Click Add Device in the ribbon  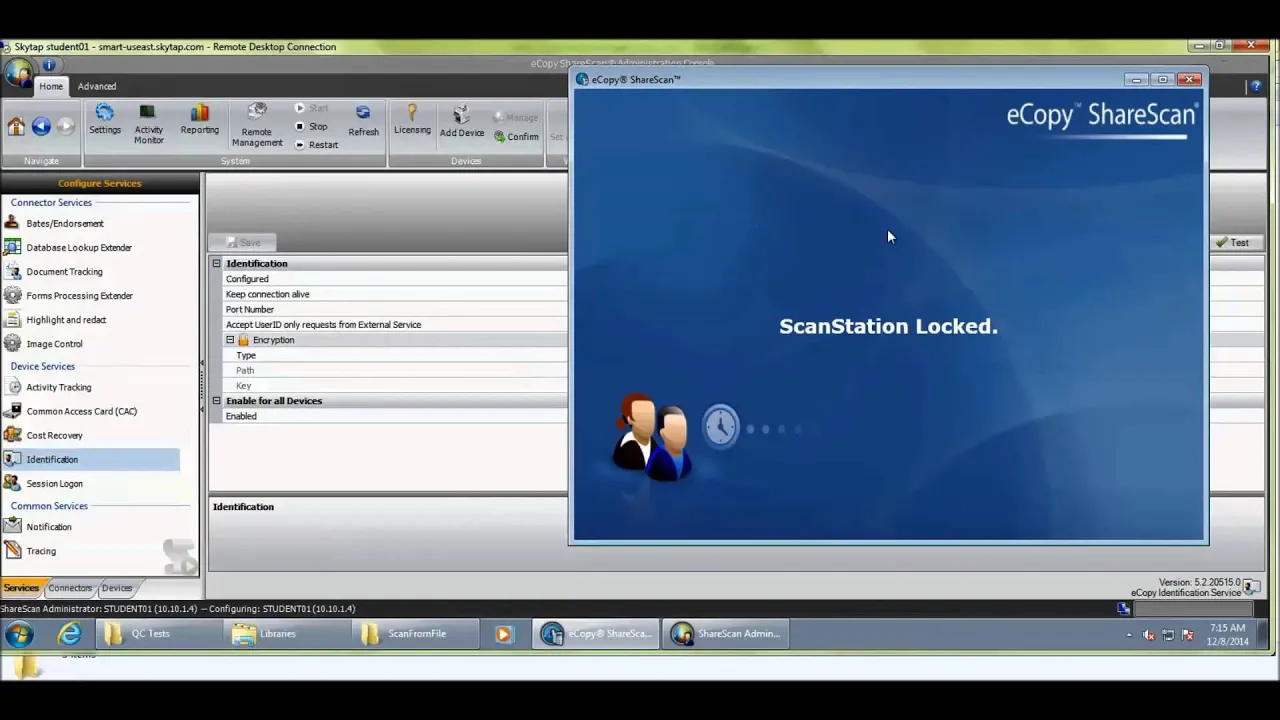pyautogui.click(x=462, y=122)
